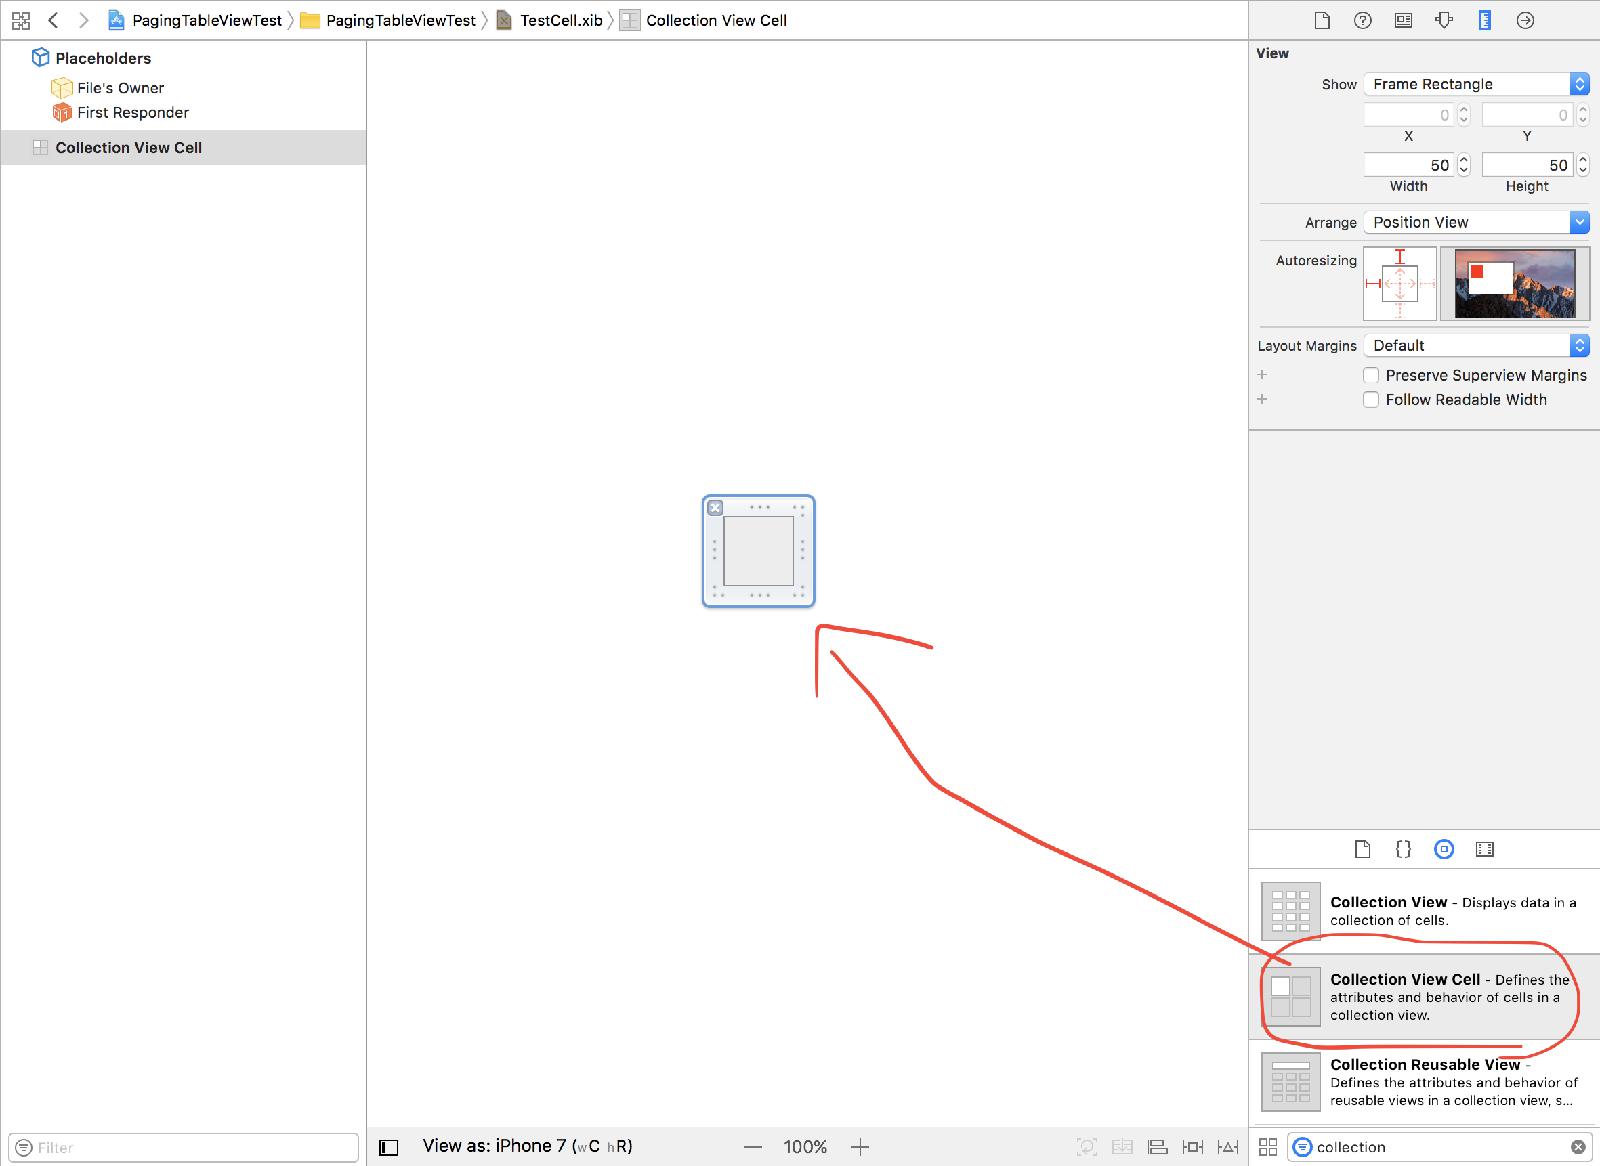The width and height of the screenshot is (1600, 1166).
Task: Open the Show Frame Rectangle dropdown
Action: (1476, 84)
